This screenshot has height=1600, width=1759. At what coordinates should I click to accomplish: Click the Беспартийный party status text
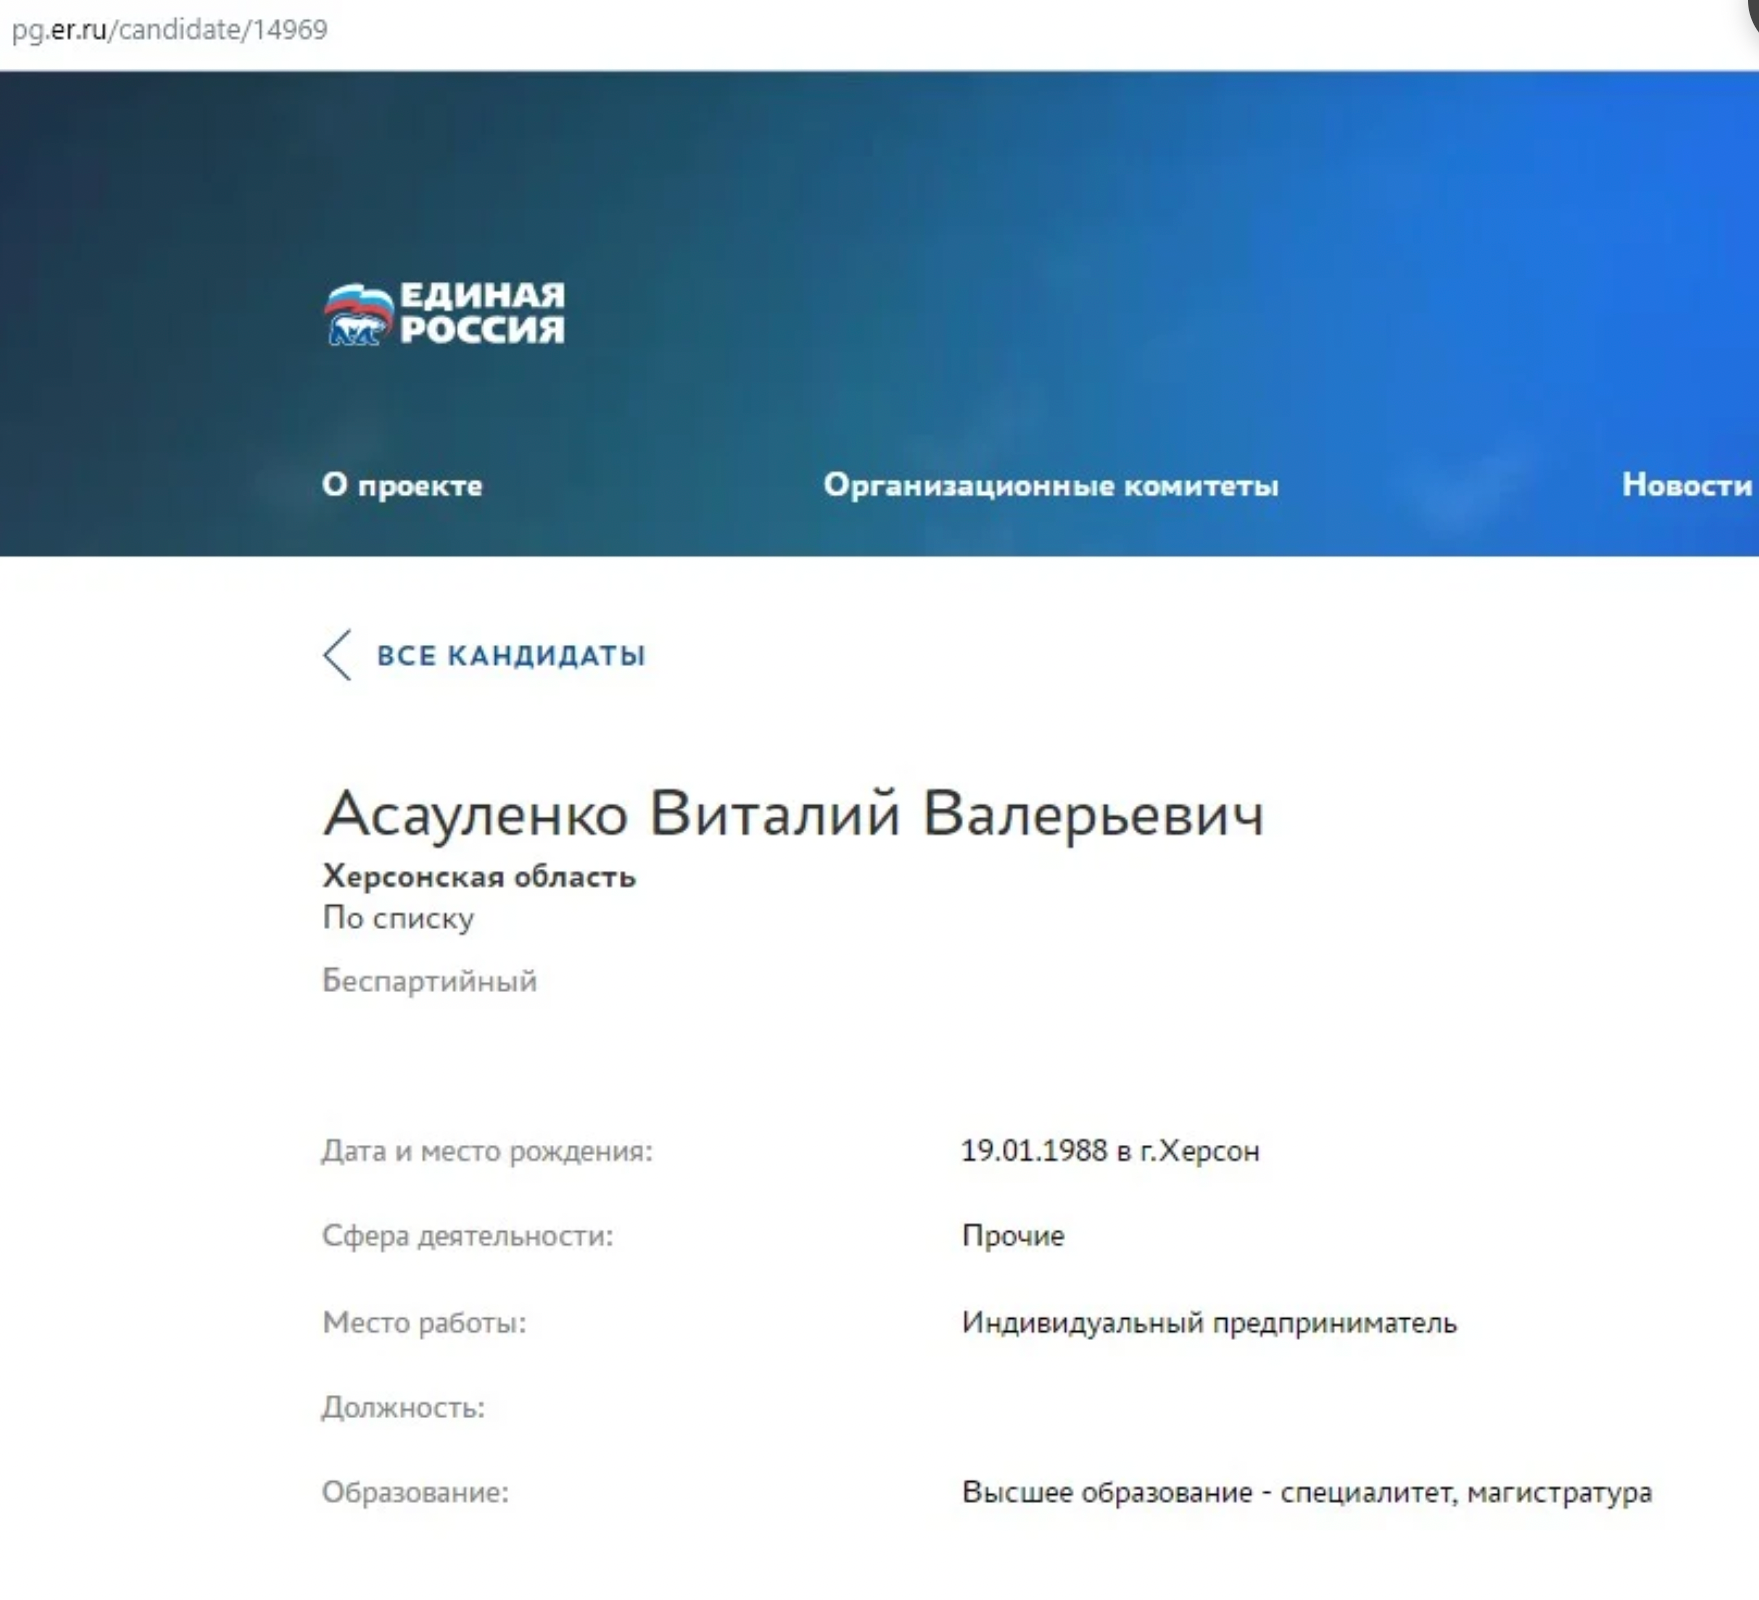(x=429, y=981)
